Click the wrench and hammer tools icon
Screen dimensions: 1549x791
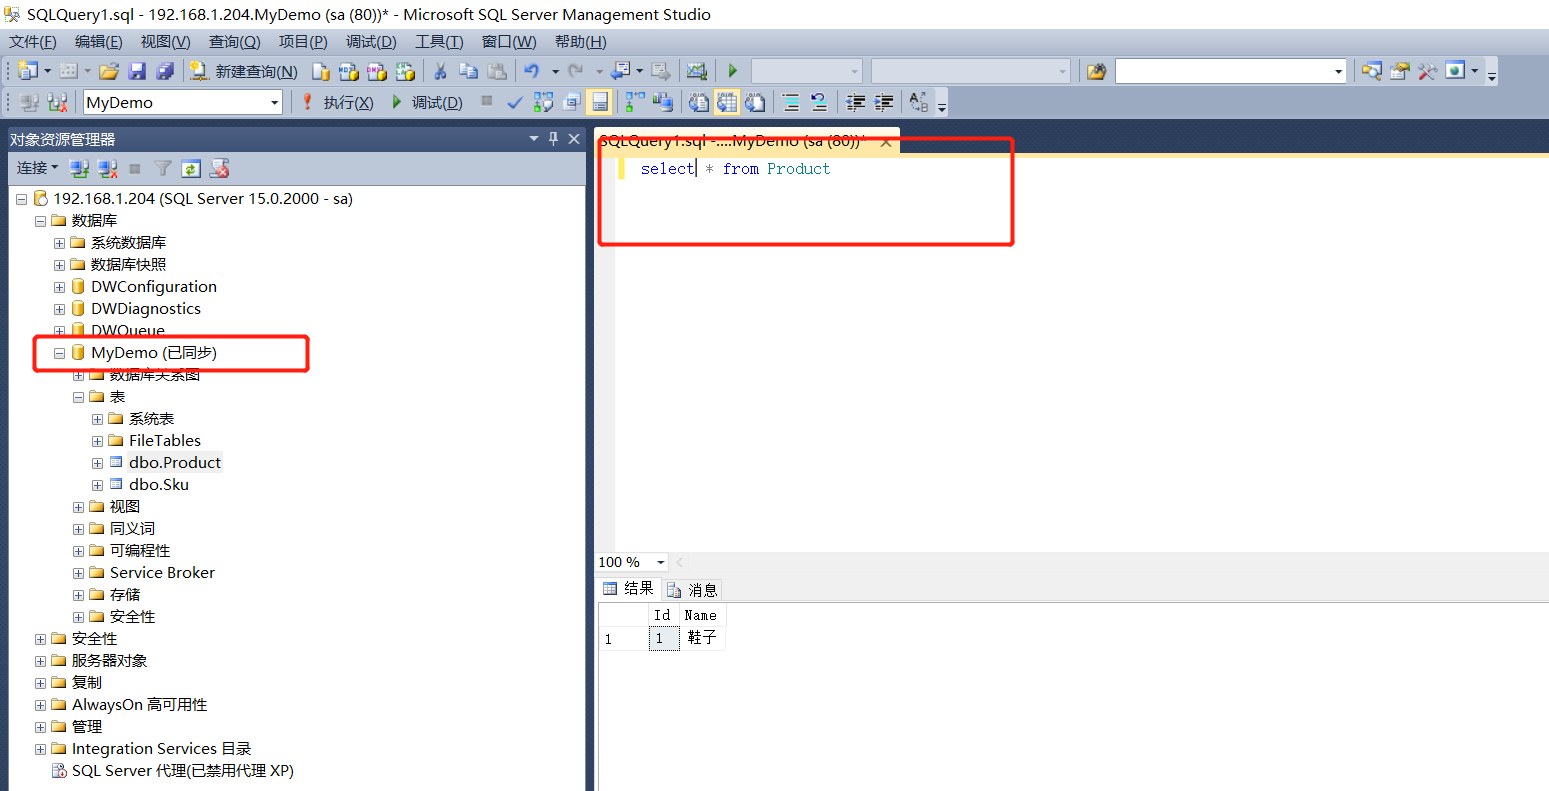point(1427,71)
